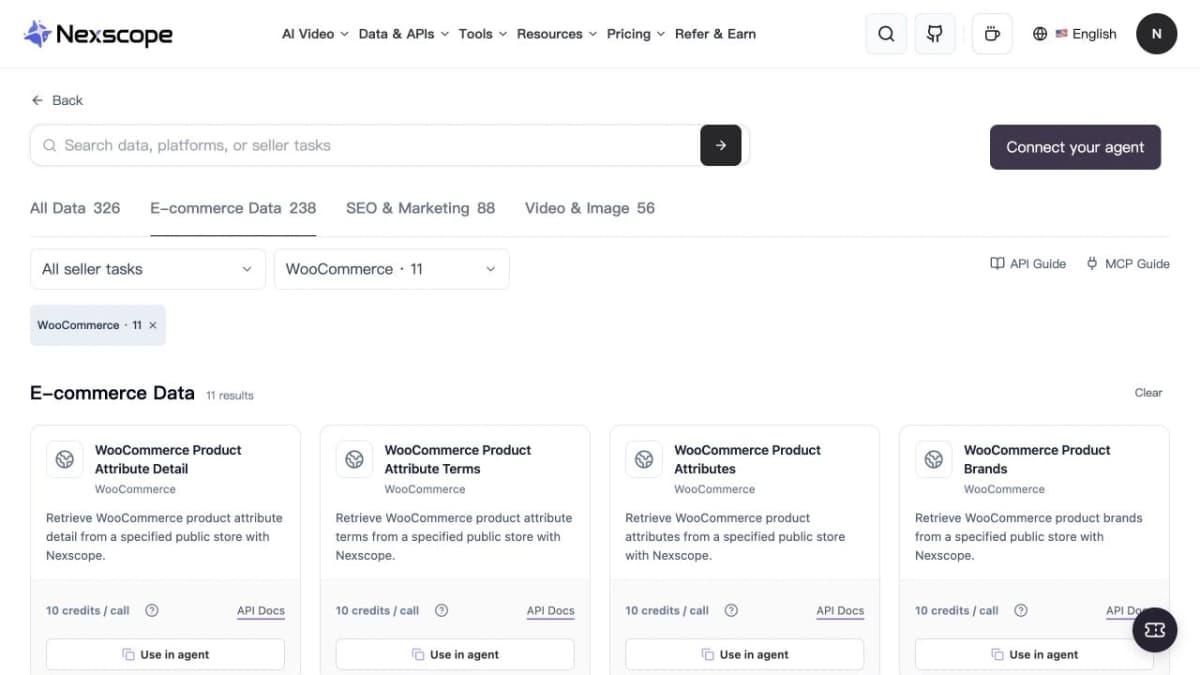1200x675 pixels.
Task: Expand the Resources menu
Action: point(557,34)
